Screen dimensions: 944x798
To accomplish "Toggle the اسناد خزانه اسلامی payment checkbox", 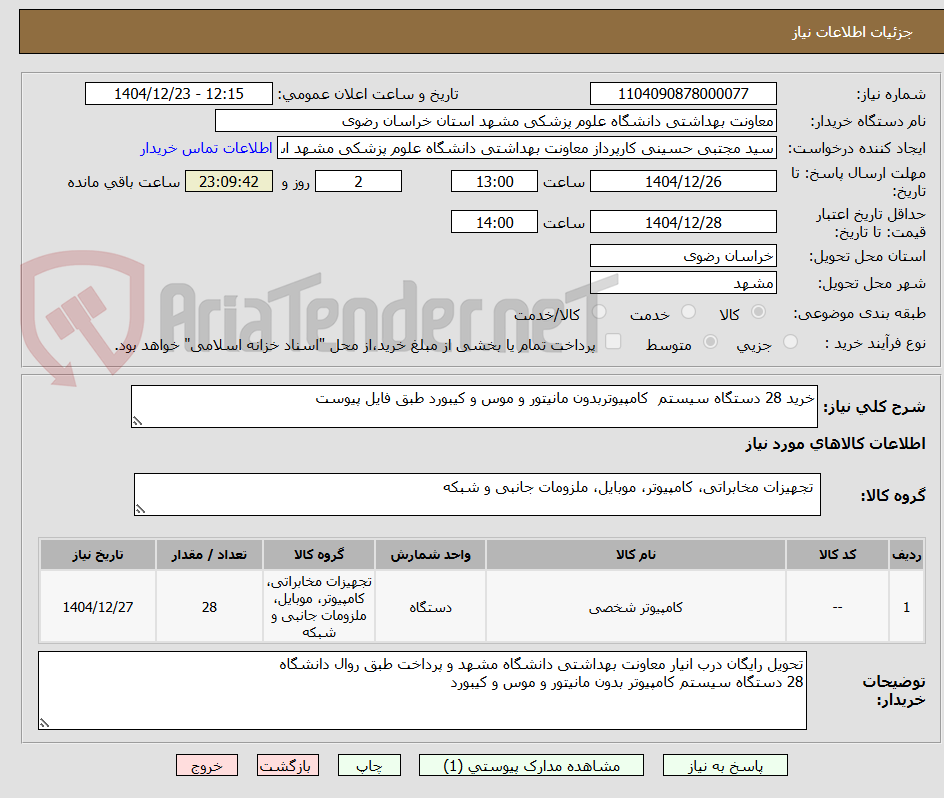I will click(x=613, y=341).
